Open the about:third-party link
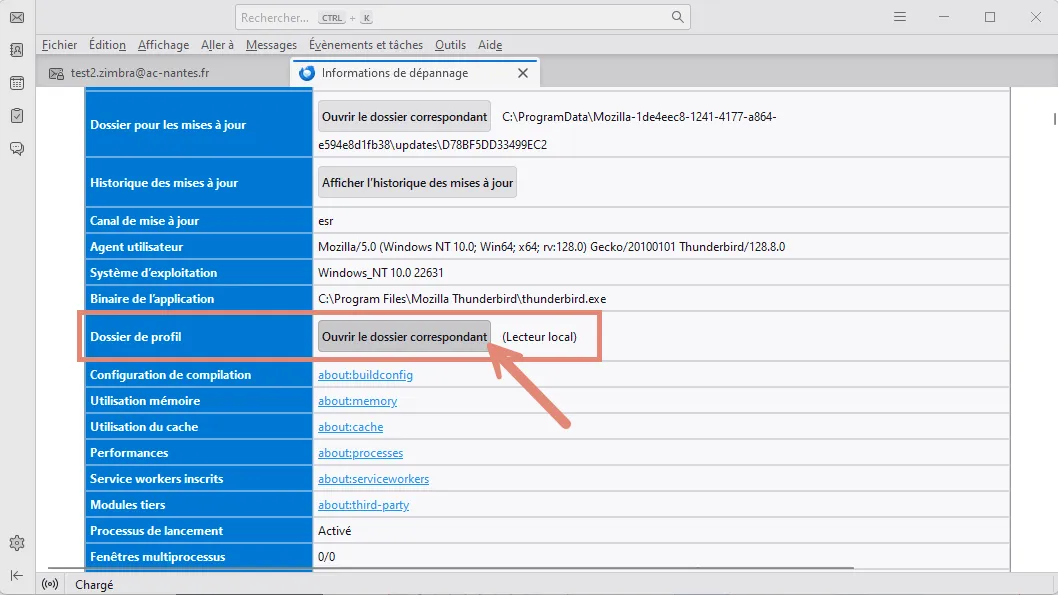This screenshot has width=1058, height=595. click(x=363, y=505)
